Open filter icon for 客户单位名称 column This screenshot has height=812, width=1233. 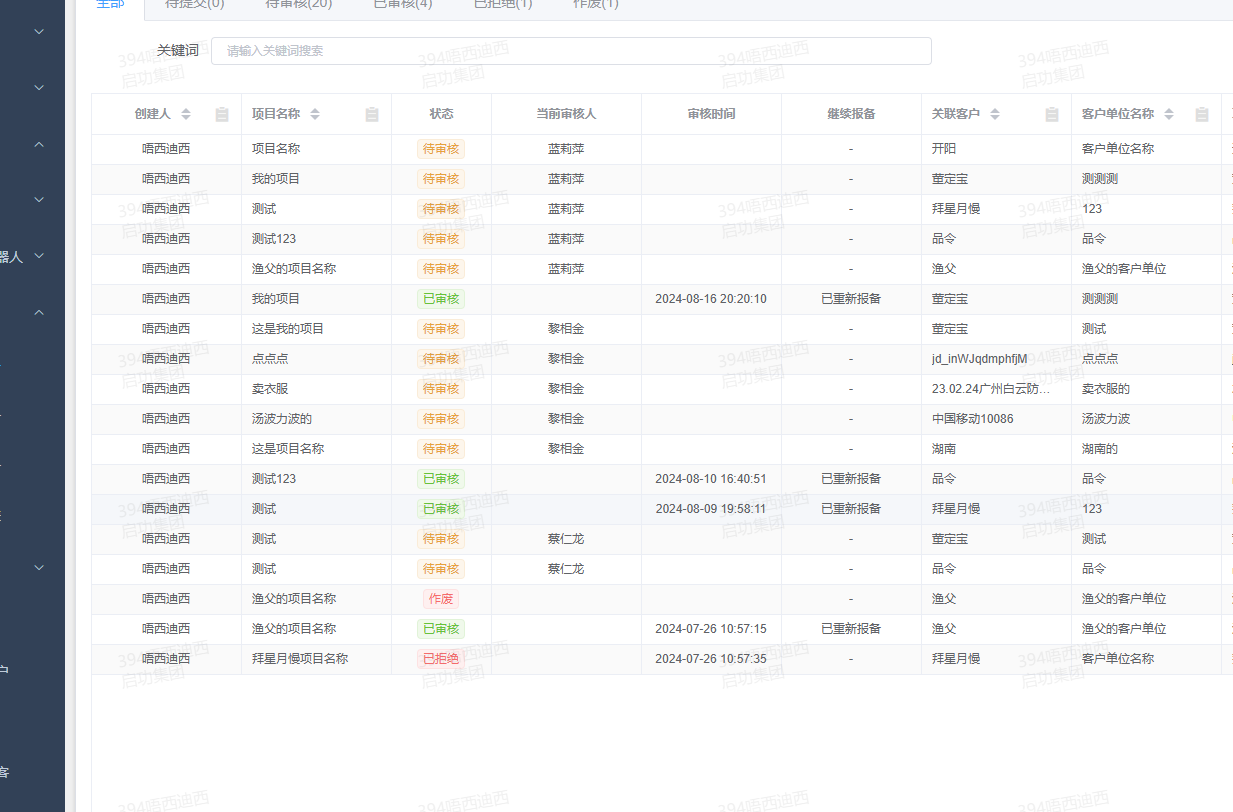click(1202, 114)
